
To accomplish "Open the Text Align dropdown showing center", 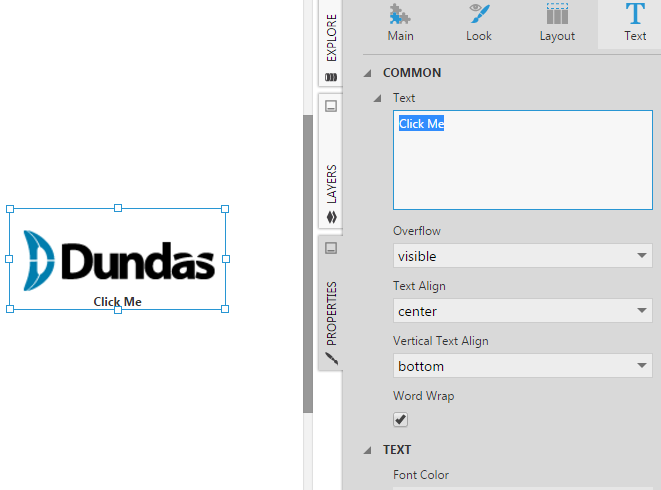I will pos(523,311).
